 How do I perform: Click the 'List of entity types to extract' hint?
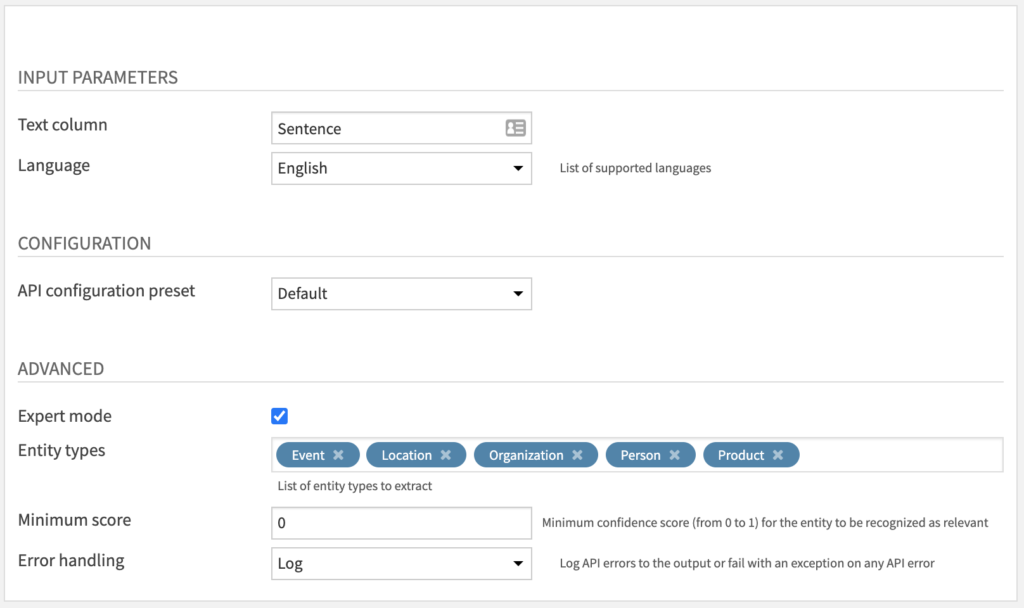point(355,486)
